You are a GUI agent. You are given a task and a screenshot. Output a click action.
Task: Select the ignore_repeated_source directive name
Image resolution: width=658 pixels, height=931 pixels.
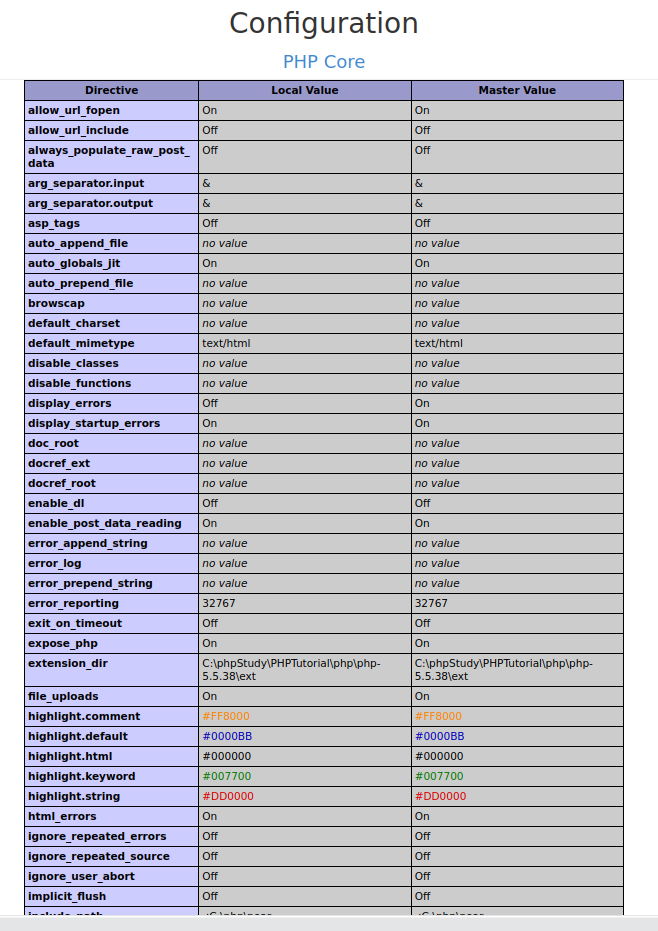pos(99,856)
